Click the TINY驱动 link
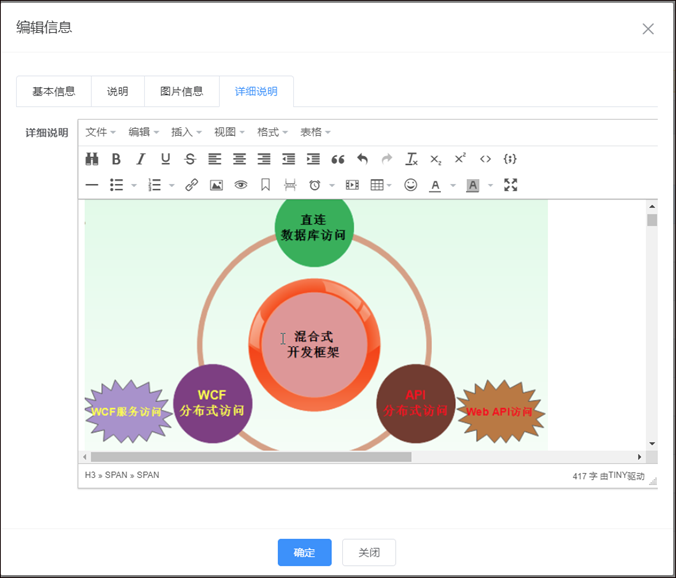 tap(626, 476)
